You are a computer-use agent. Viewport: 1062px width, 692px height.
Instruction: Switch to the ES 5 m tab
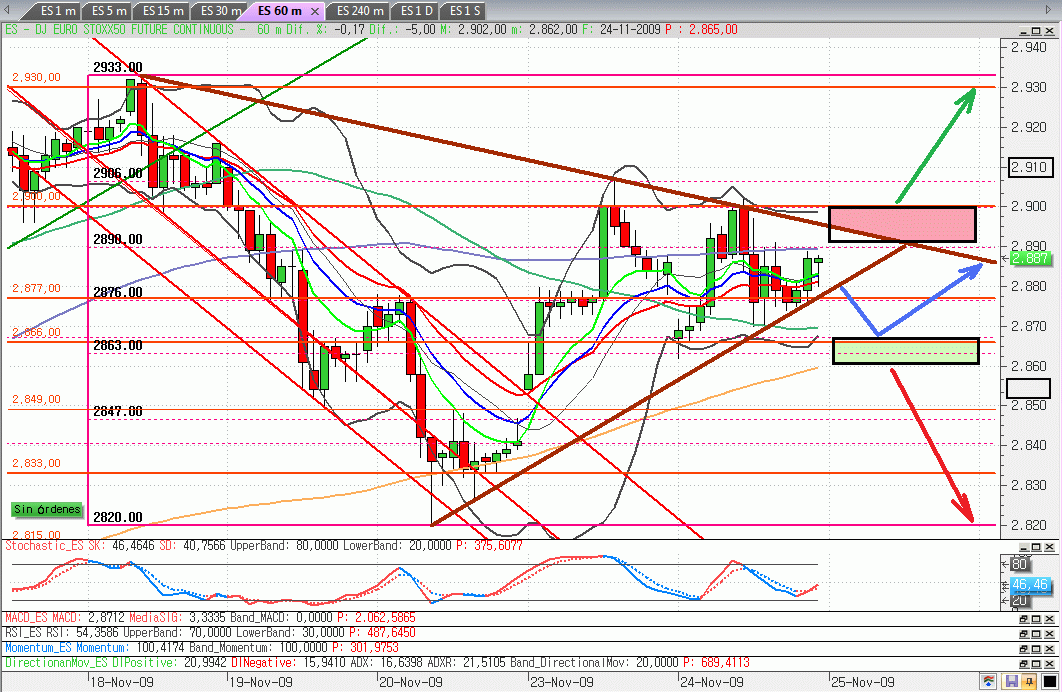108,11
